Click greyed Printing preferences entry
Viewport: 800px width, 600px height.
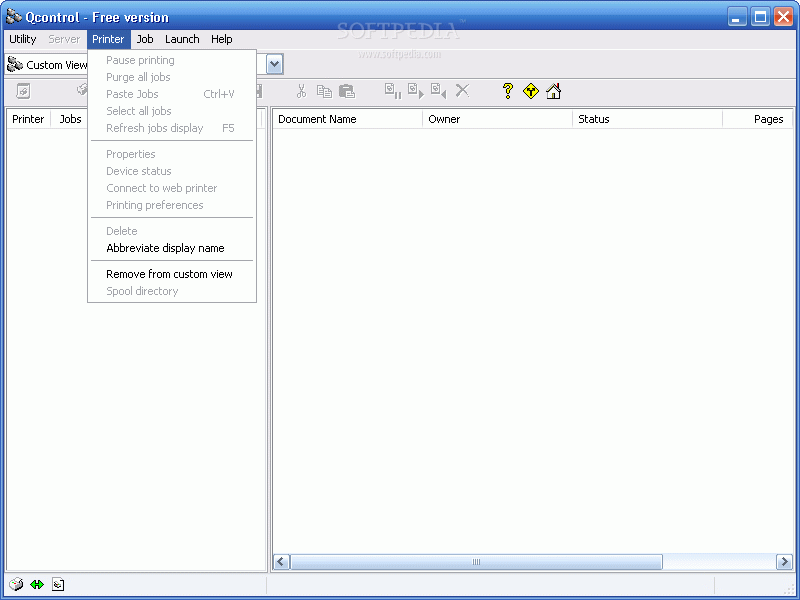pos(172,205)
